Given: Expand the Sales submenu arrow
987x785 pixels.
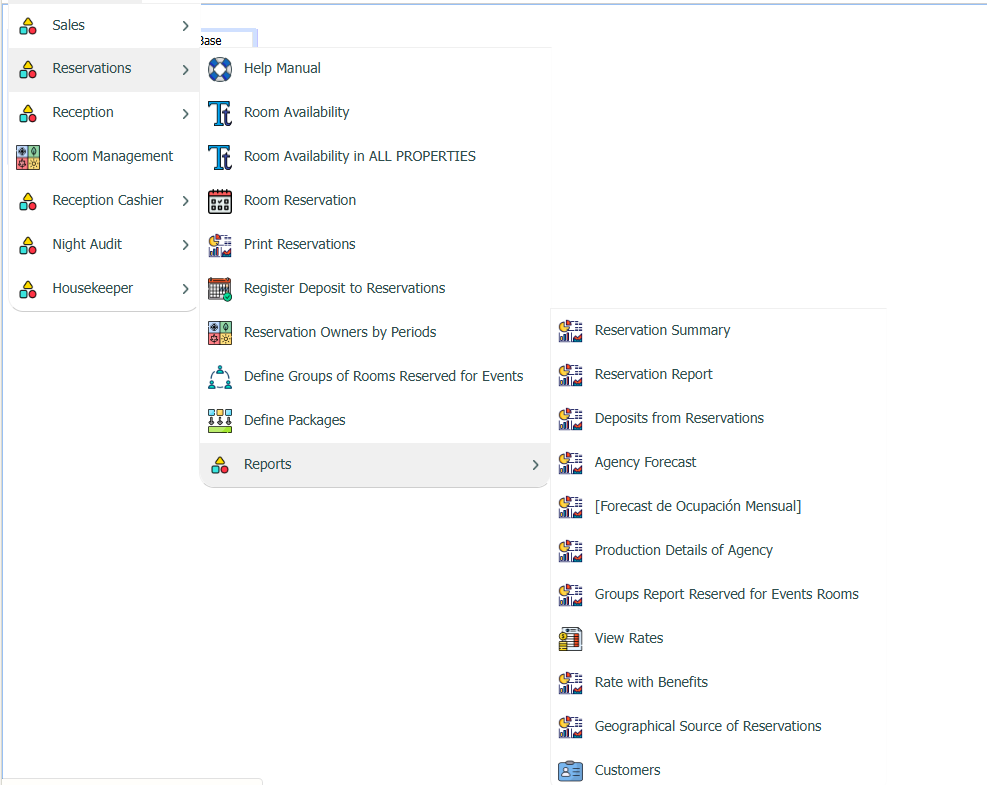Looking at the screenshot, I should [x=185, y=26].
